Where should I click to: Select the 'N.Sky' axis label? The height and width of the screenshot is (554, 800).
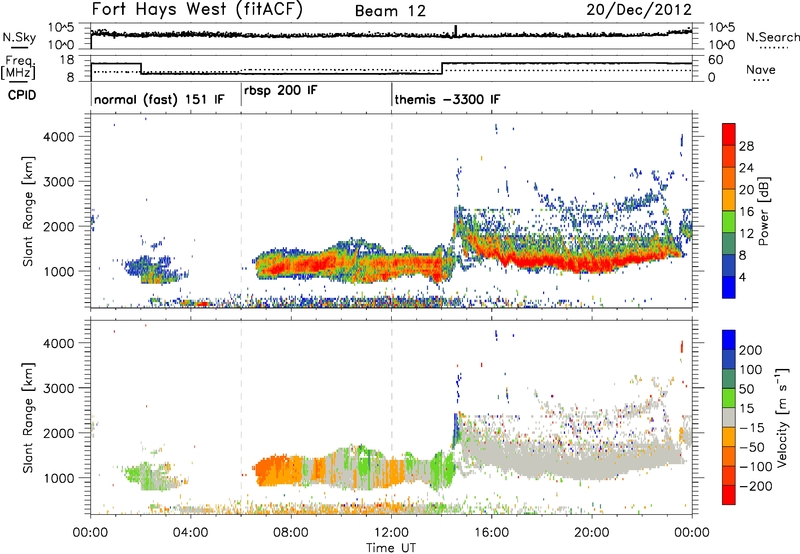[19, 37]
